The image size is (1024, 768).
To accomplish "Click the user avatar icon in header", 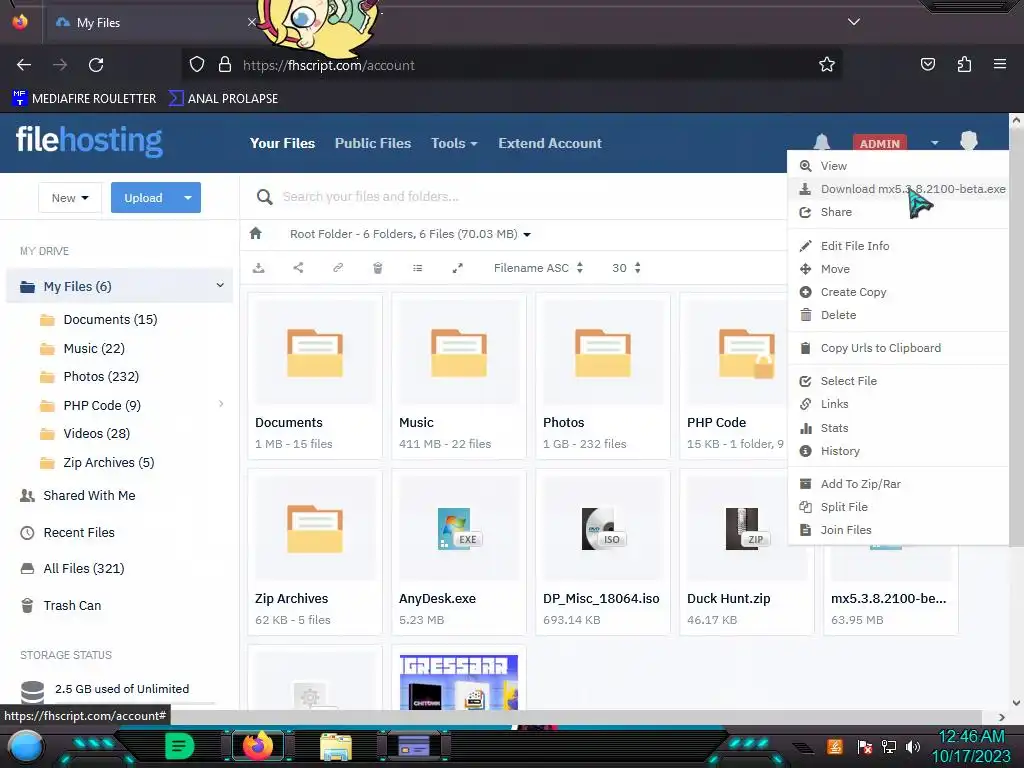I will coord(969,140).
